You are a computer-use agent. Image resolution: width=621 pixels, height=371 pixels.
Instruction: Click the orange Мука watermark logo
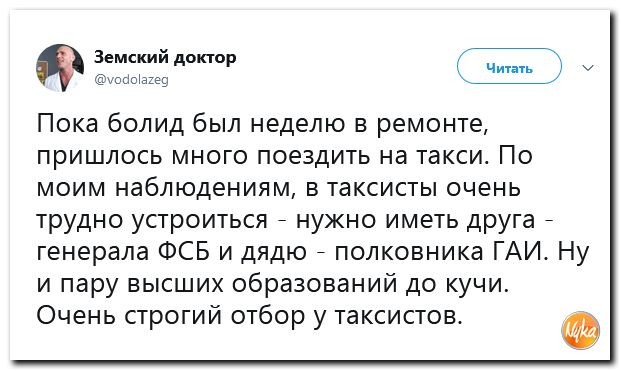(581, 330)
